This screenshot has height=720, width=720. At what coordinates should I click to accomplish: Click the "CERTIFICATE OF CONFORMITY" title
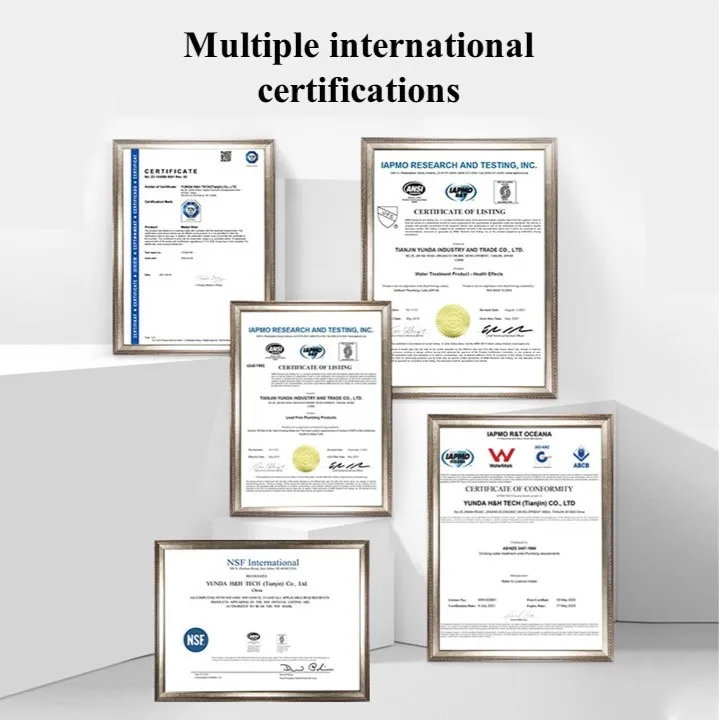coord(519,489)
